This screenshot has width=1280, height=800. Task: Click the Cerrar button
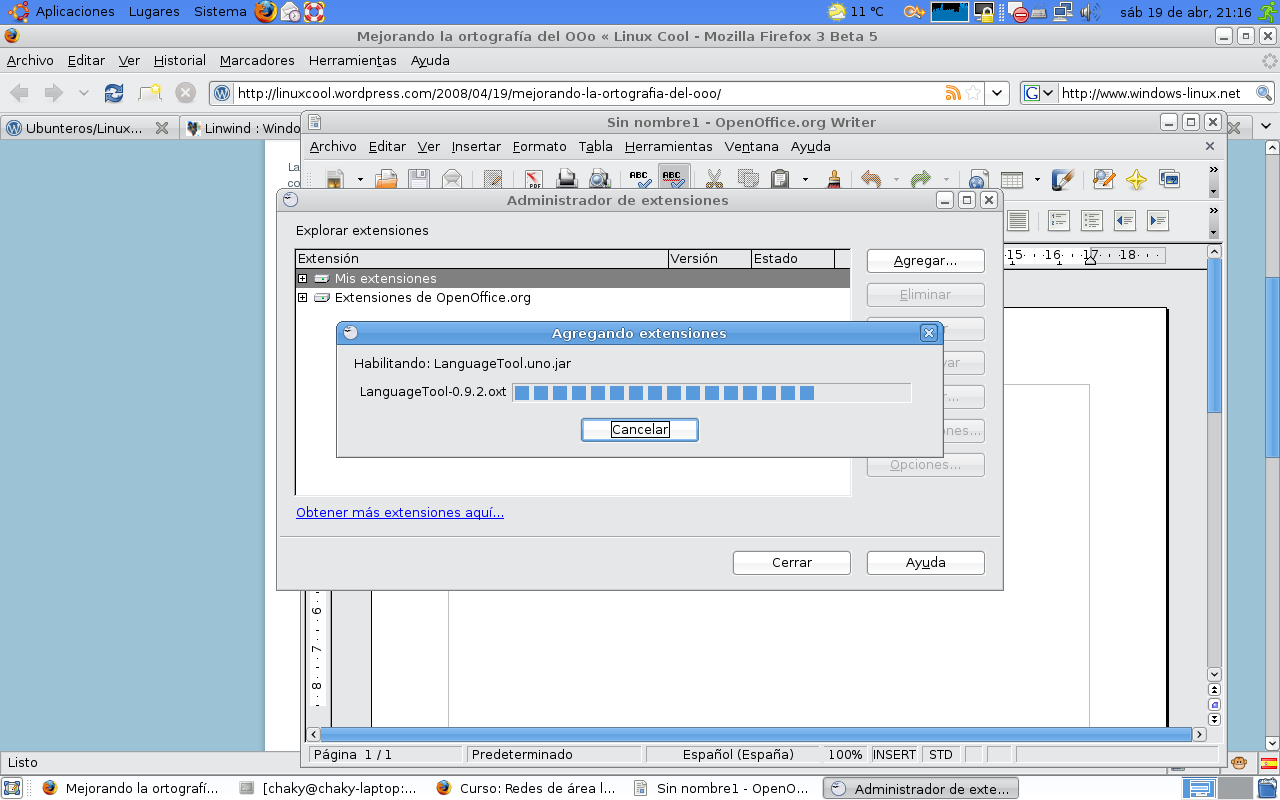coord(791,563)
